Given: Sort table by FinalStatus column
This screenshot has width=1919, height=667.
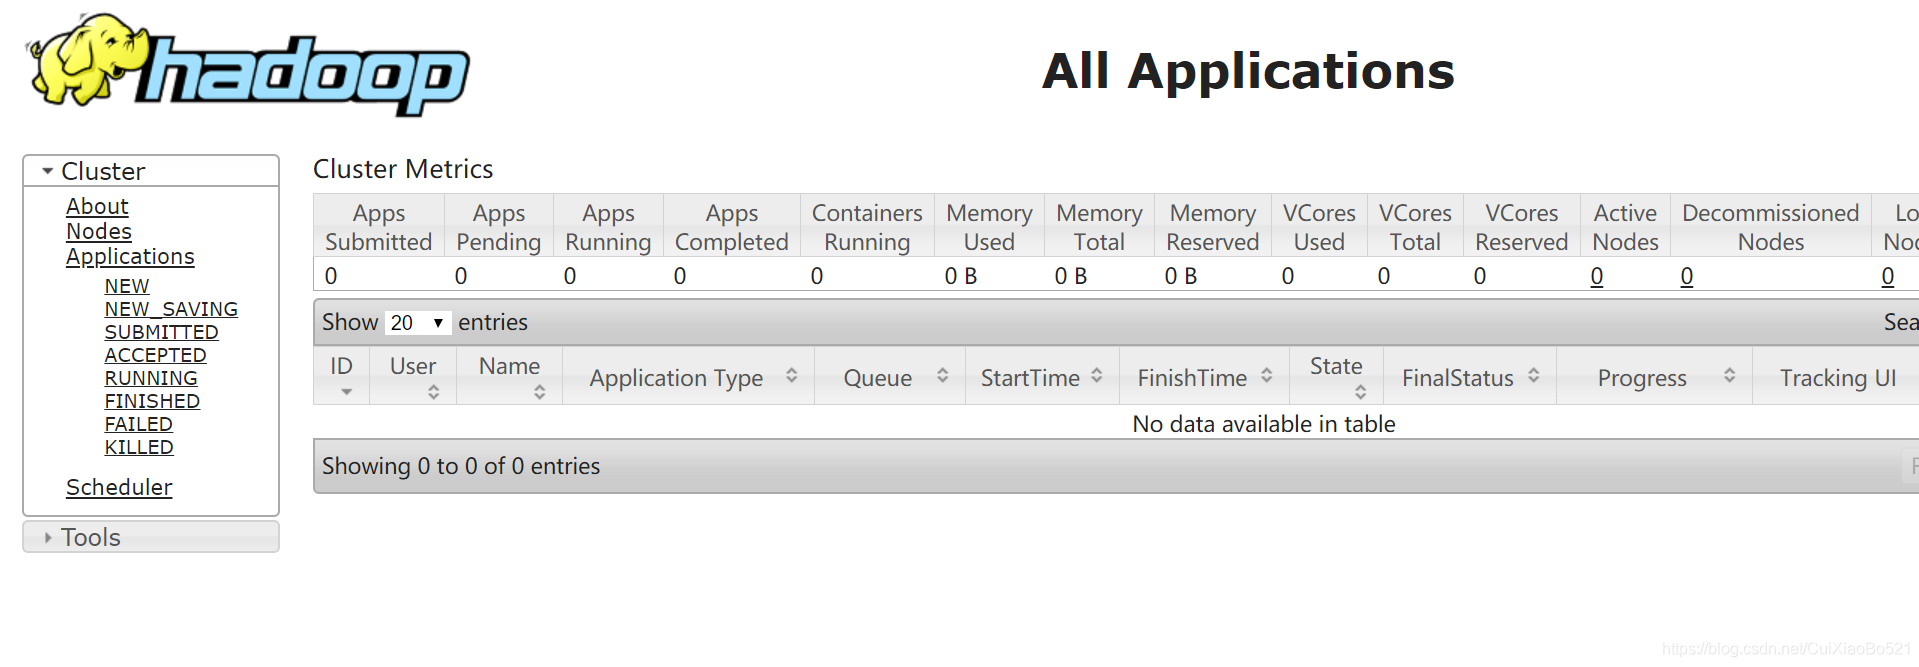Looking at the screenshot, I should point(1470,376).
